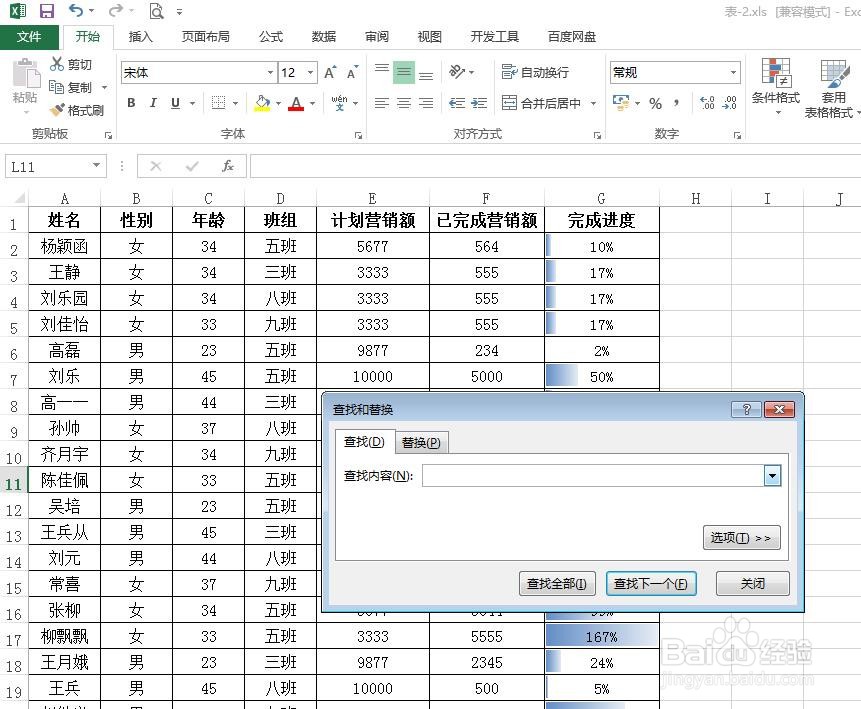Open the 查找内容 history dropdown
Image resolution: width=861 pixels, height=709 pixels.
point(772,475)
